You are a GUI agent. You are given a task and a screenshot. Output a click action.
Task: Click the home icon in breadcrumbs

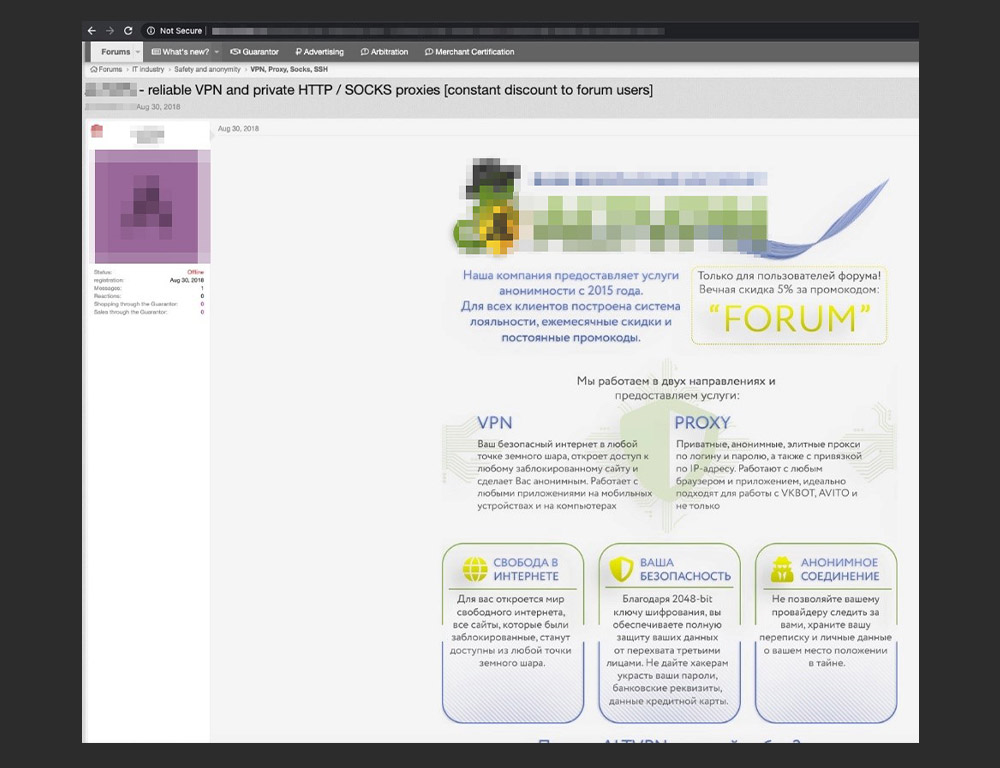coord(93,70)
